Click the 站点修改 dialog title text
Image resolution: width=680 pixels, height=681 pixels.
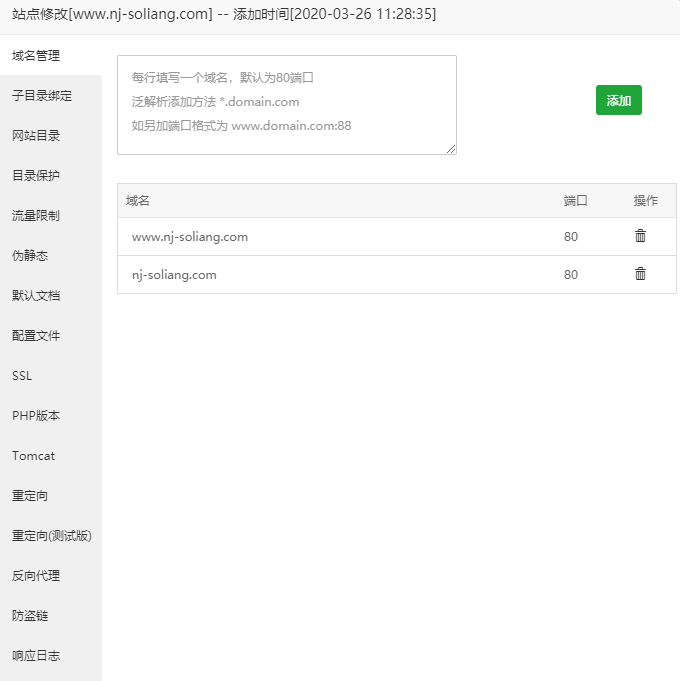tap(224, 14)
